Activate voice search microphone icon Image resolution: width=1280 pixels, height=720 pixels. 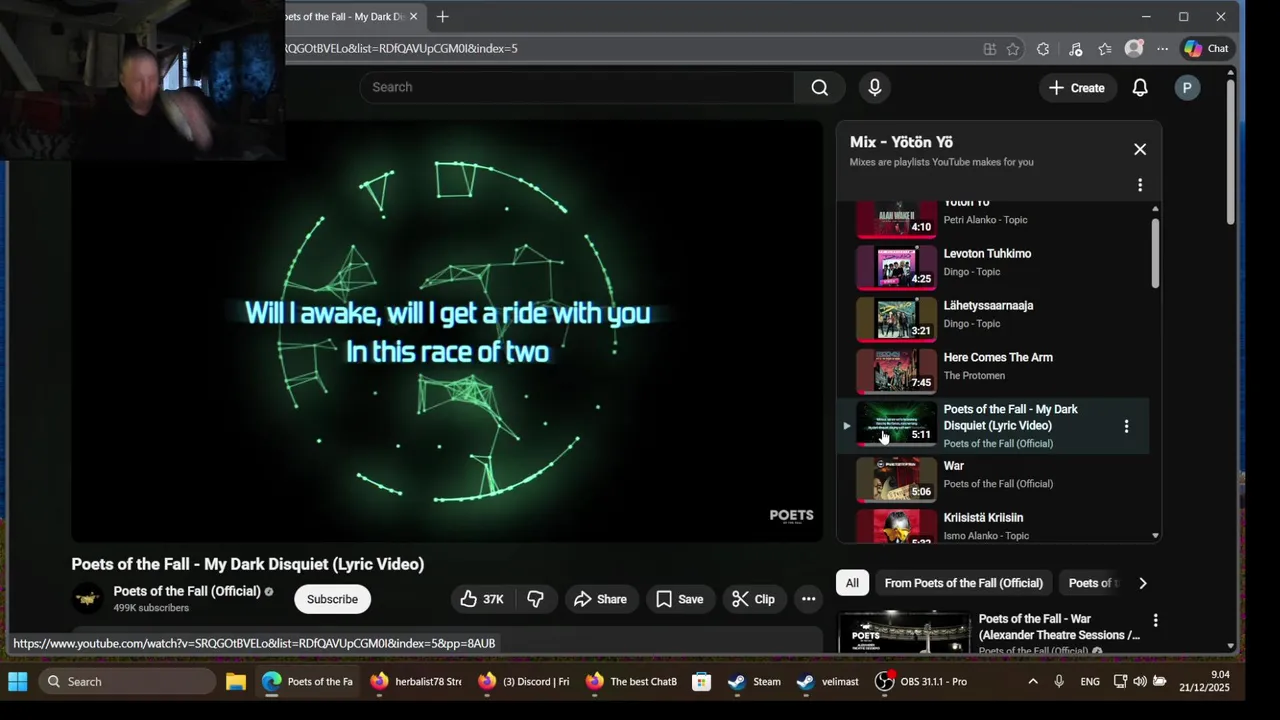pyautogui.click(x=875, y=87)
